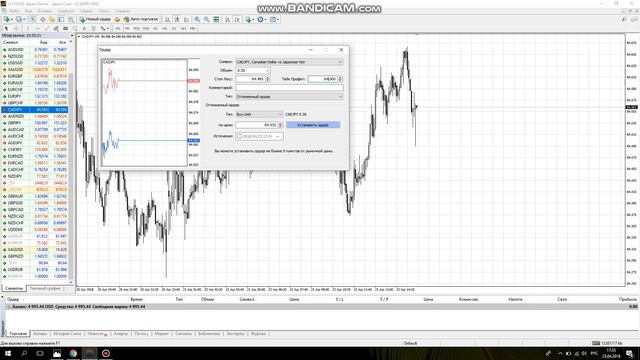Image resolution: width=640 pixels, height=360 pixels.
Task: Toggle the Data Window toolbar icon
Action: [x=43, y=19]
